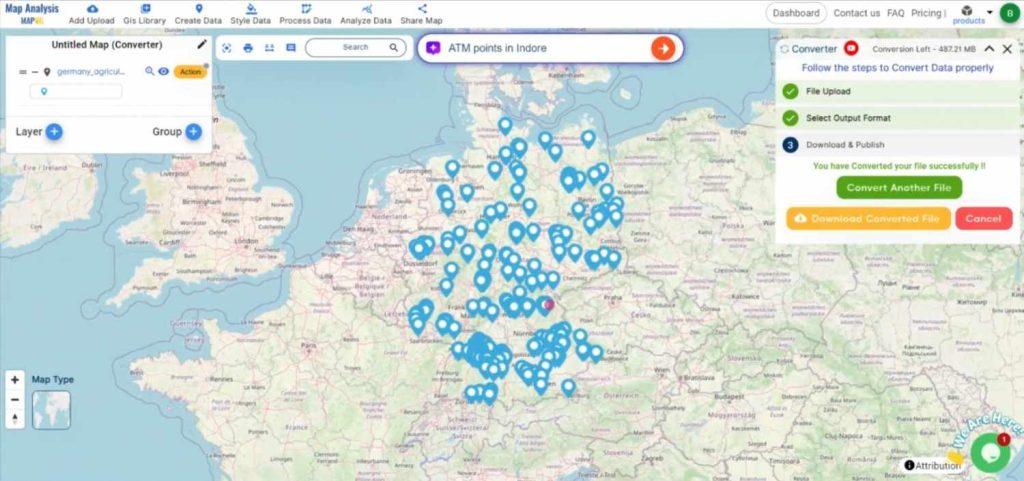The image size is (1024, 481).
Task: Expand the products dropdown
Action: pos(990,13)
